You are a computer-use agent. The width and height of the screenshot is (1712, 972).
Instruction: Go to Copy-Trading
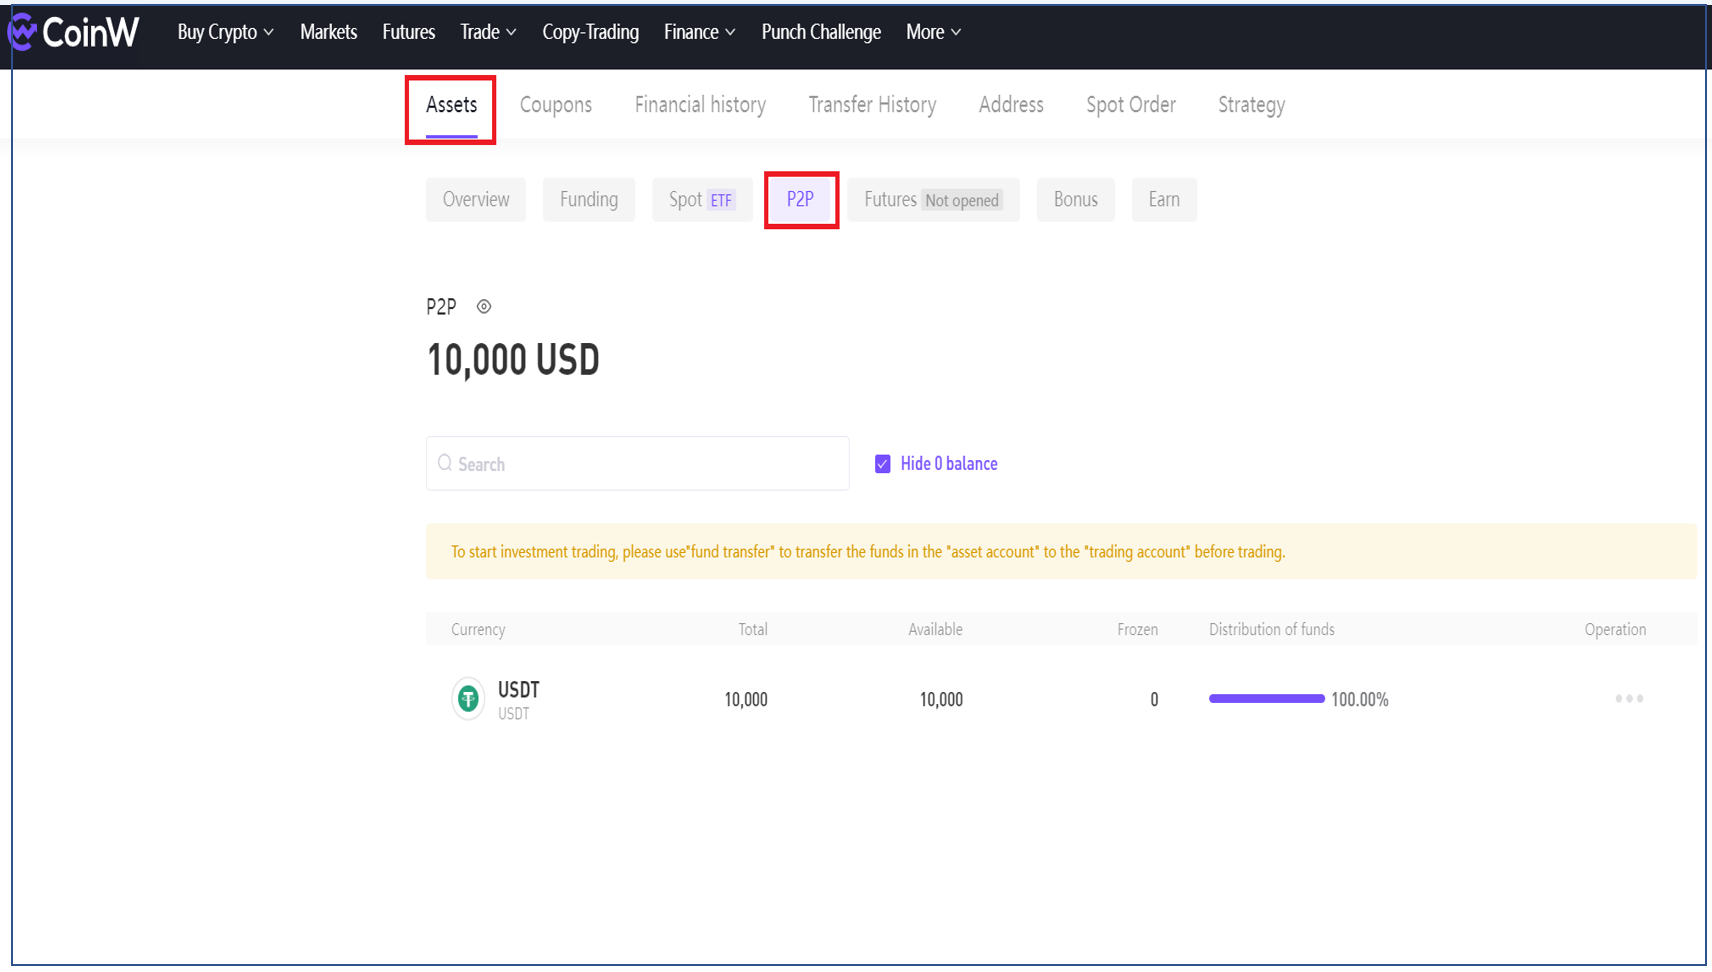[x=591, y=32]
